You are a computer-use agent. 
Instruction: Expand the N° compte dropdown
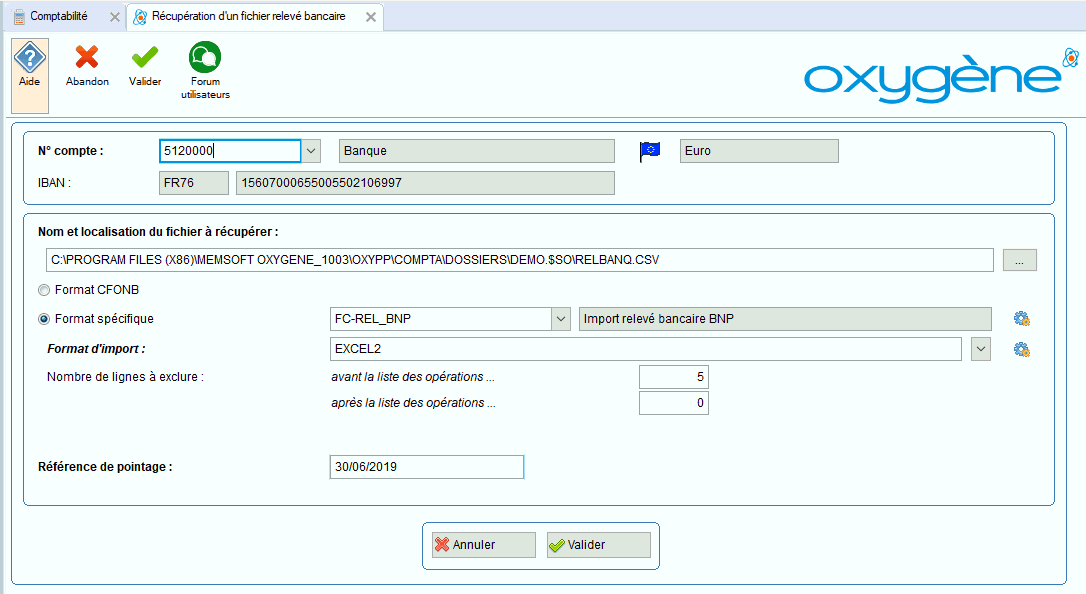point(311,151)
